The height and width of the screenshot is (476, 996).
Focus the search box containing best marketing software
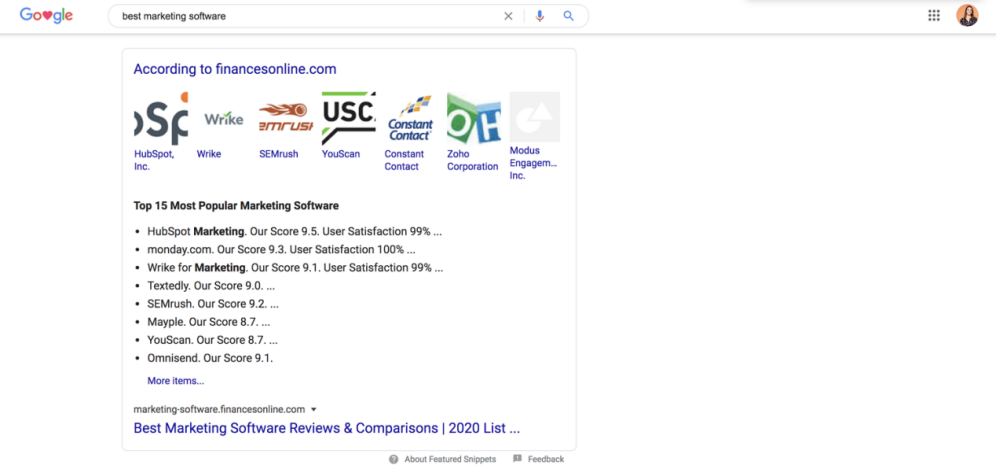coord(300,16)
